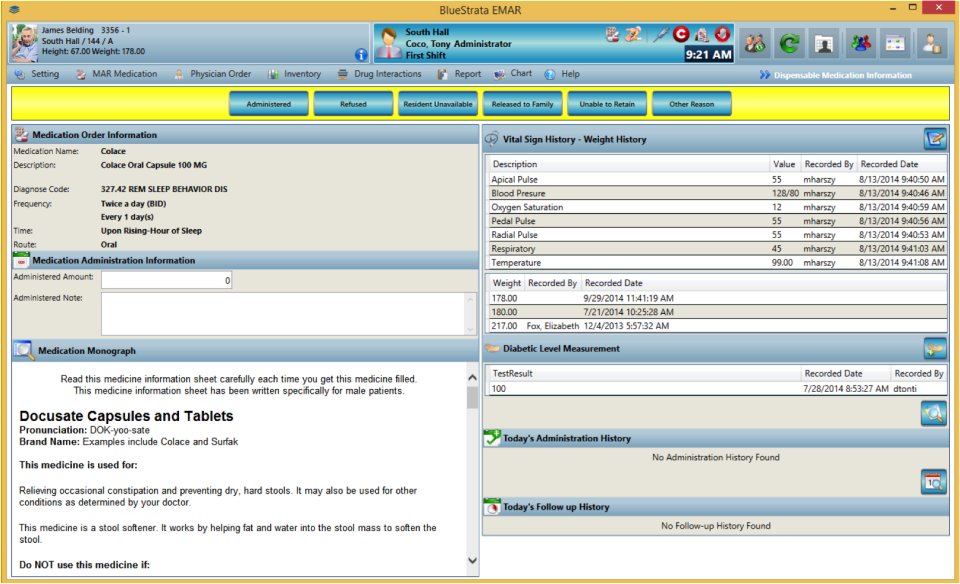Click the red C controlled-substance icon
The width and height of the screenshot is (960, 584).
(x=681, y=33)
